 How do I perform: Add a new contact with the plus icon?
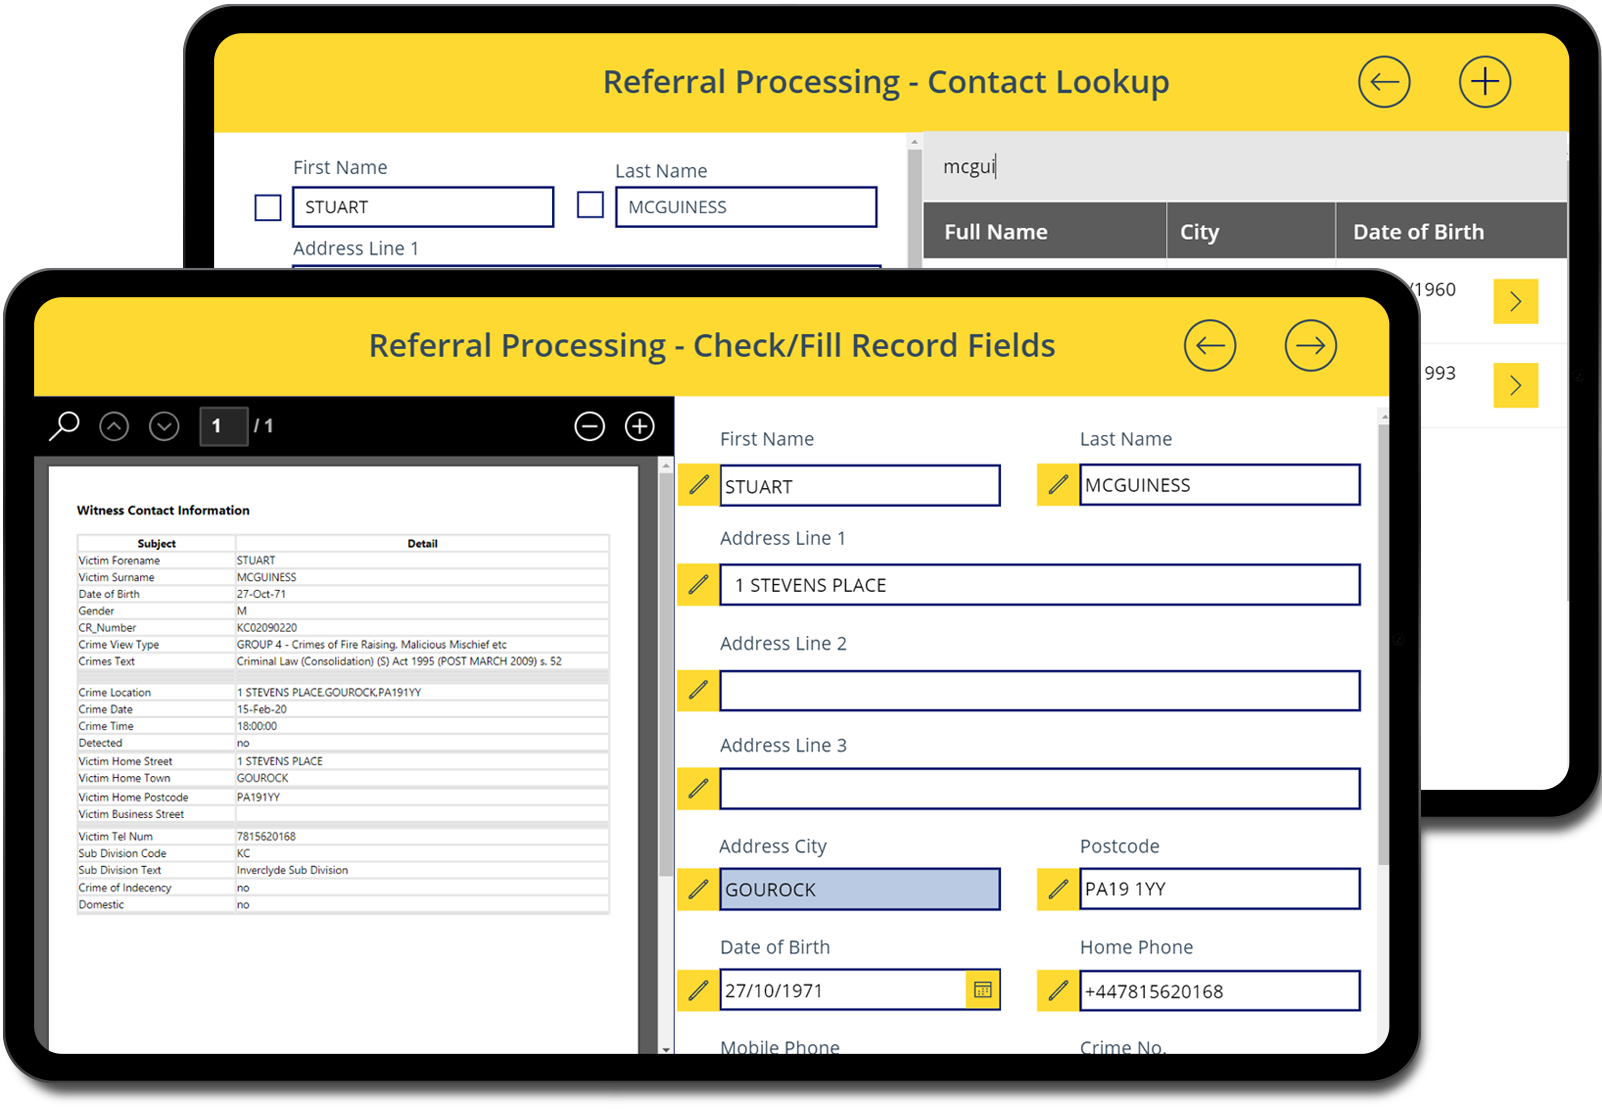tap(1484, 81)
